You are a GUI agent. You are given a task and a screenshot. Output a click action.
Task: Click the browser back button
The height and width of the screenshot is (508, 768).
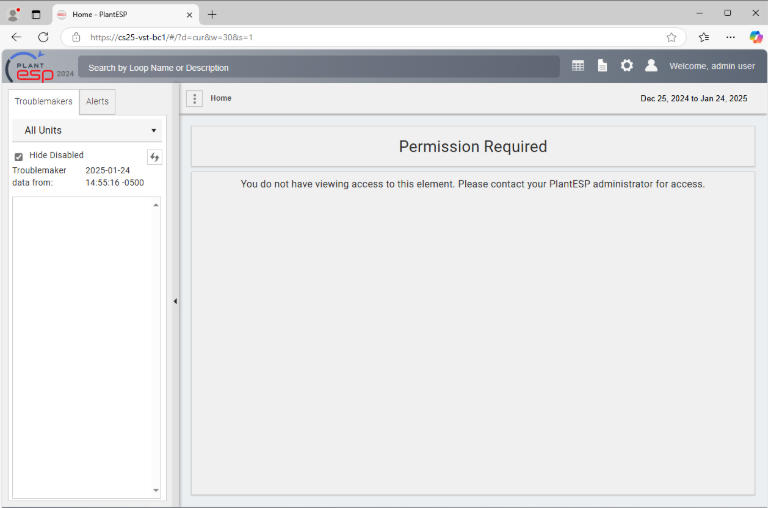(x=16, y=37)
